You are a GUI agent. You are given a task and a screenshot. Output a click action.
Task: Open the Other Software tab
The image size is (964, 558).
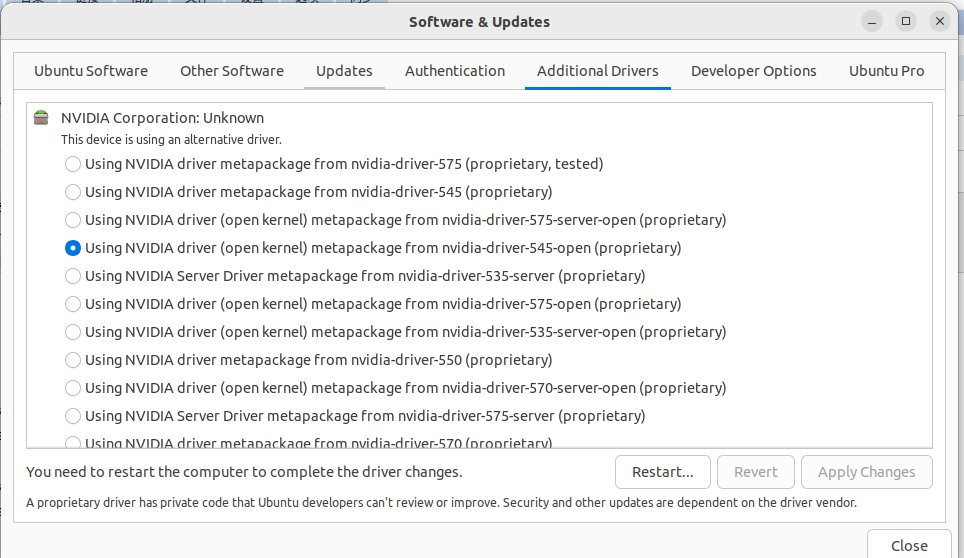[232, 71]
